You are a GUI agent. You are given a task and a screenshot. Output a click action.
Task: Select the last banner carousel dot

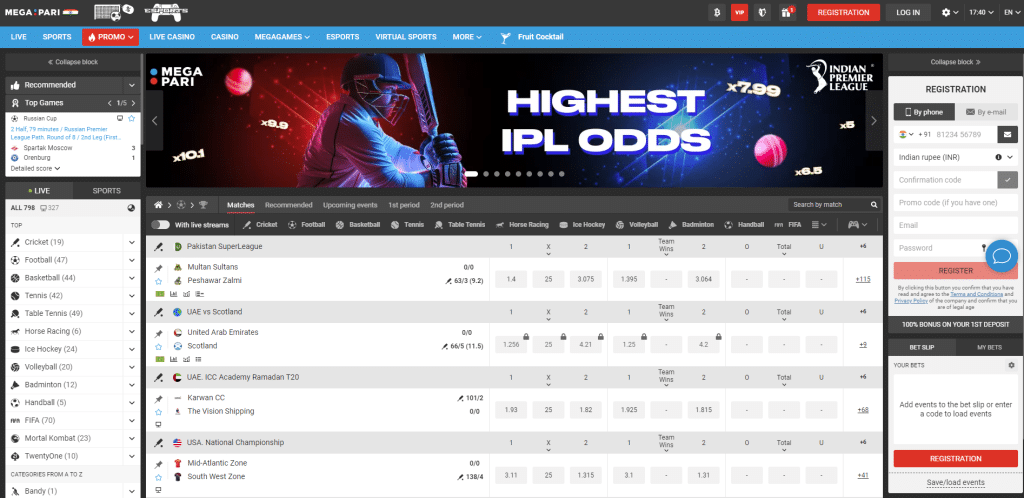click(562, 174)
